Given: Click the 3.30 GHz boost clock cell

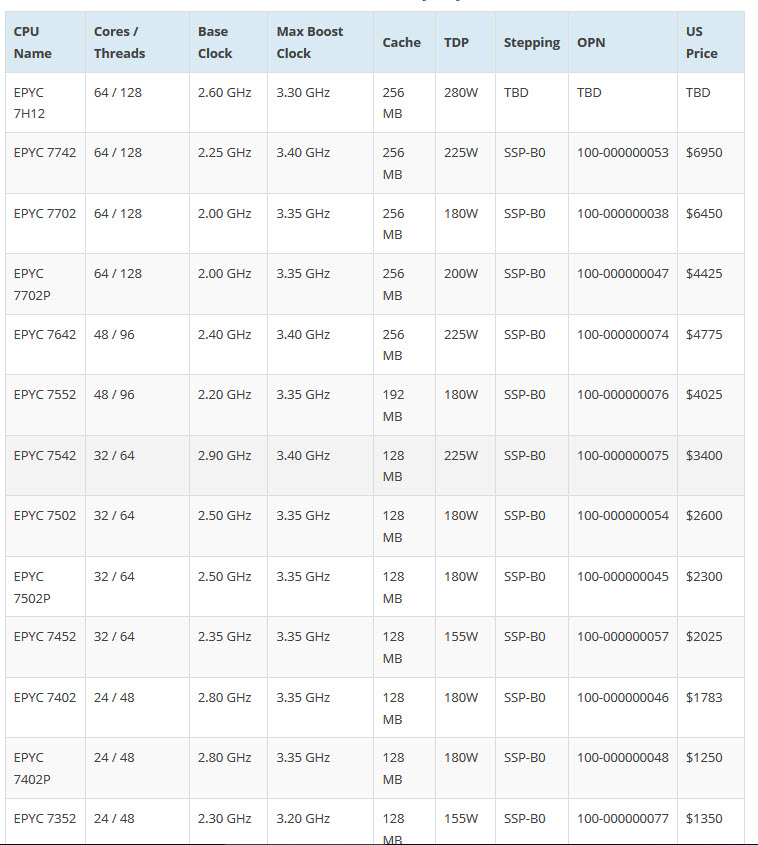Looking at the screenshot, I should pyautogui.click(x=321, y=103).
